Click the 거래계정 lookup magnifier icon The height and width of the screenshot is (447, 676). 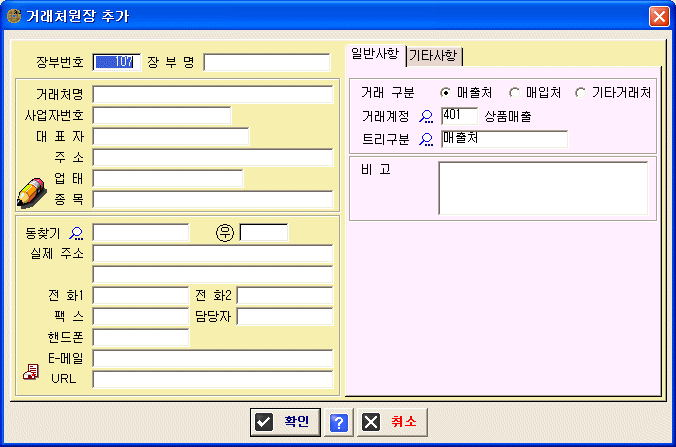pyautogui.click(x=426, y=116)
